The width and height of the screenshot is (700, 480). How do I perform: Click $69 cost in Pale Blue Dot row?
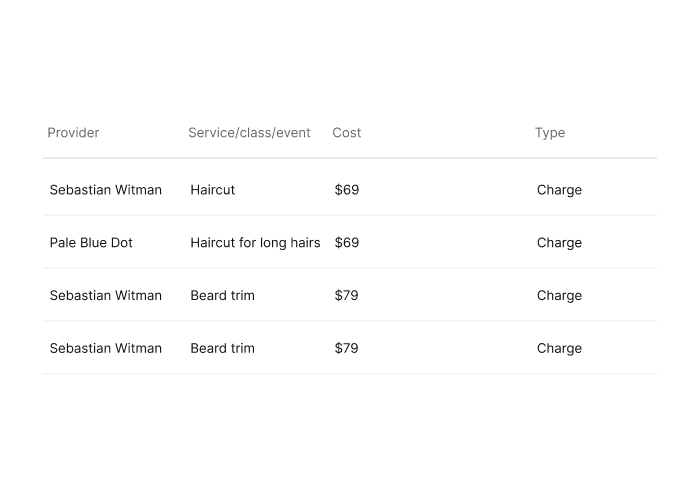click(347, 242)
